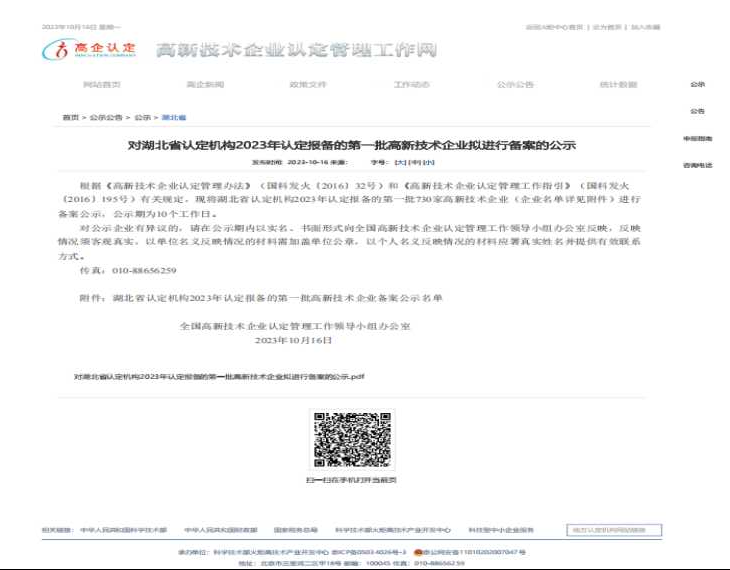Viewport: 730px width, 570px height.
Task: Click 湖北省 breadcrumb link
Action: [x=174, y=117]
